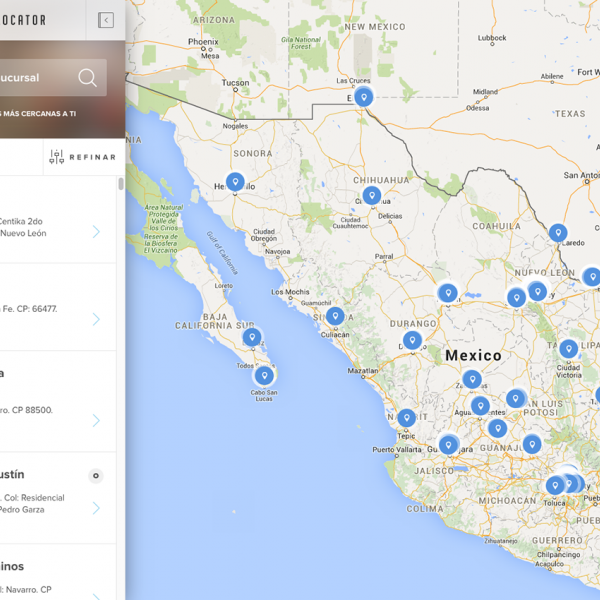Click the Phoenix city label on map
Viewport: 600px width, 600px height.
203,42
